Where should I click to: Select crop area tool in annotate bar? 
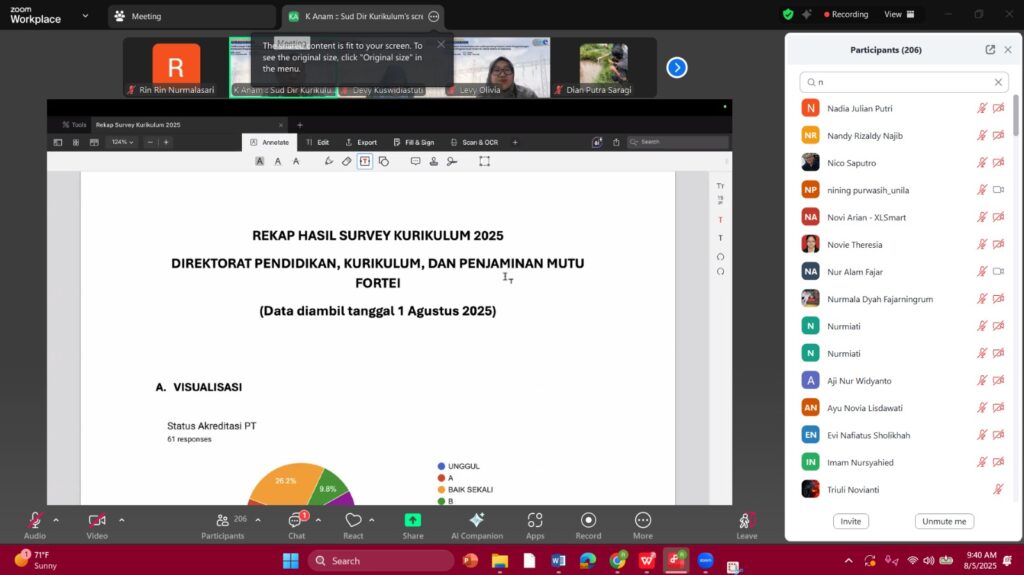coord(485,161)
